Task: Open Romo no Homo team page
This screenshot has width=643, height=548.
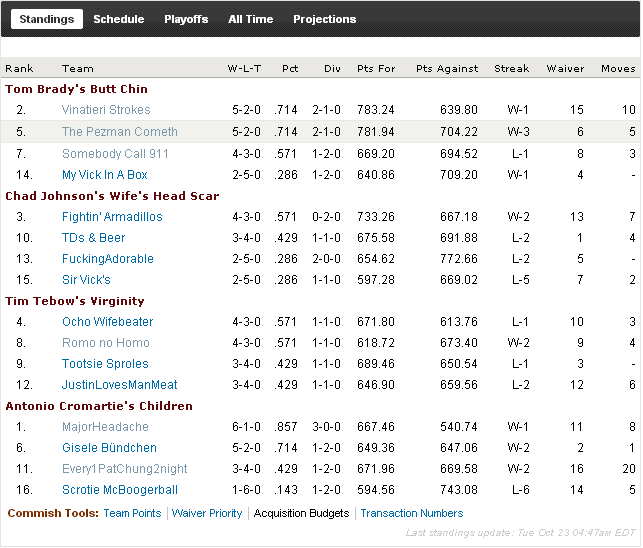Action: coord(106,342)
